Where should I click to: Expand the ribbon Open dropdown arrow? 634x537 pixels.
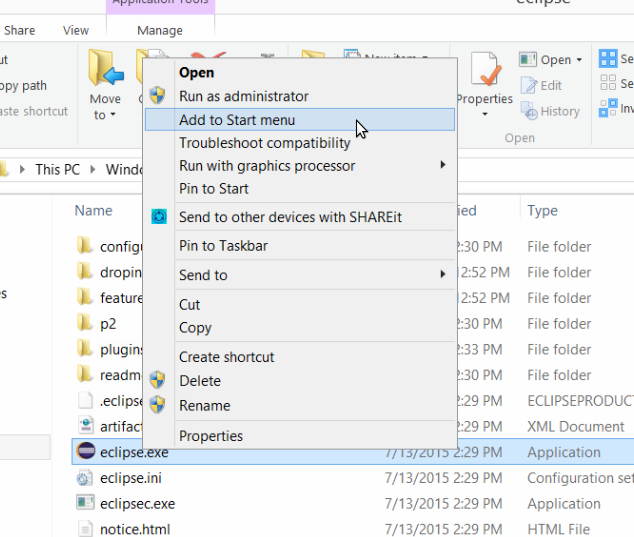tap(579, 60)
